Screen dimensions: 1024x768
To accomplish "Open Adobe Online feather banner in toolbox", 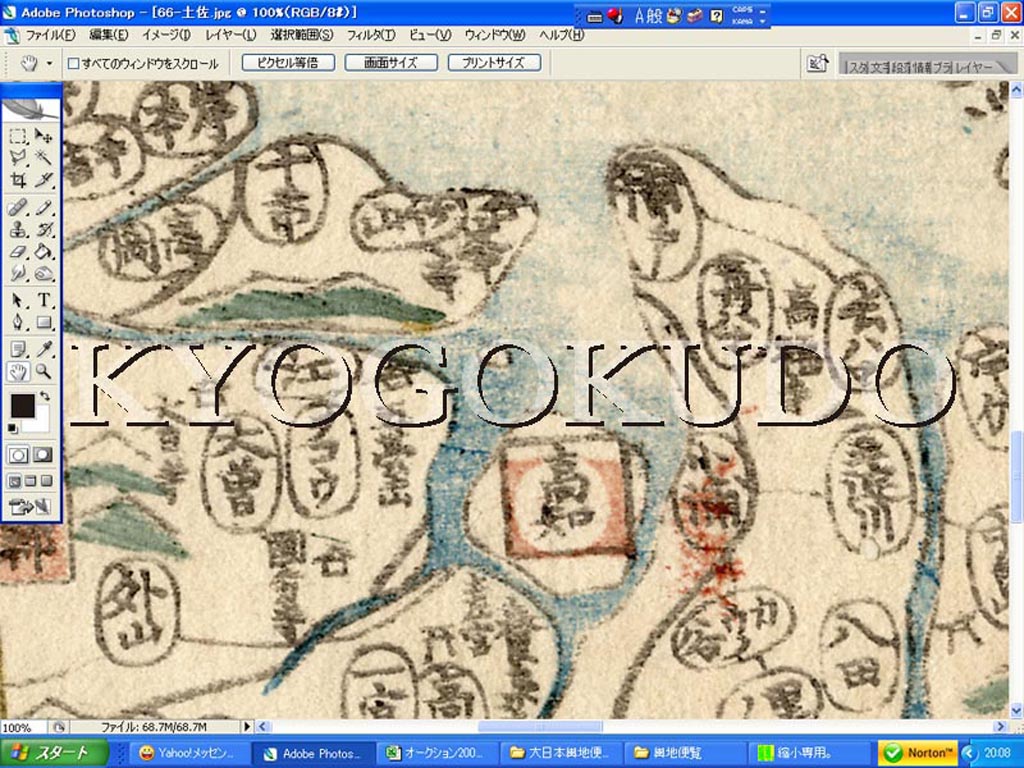I will click(x=31, y=109).
